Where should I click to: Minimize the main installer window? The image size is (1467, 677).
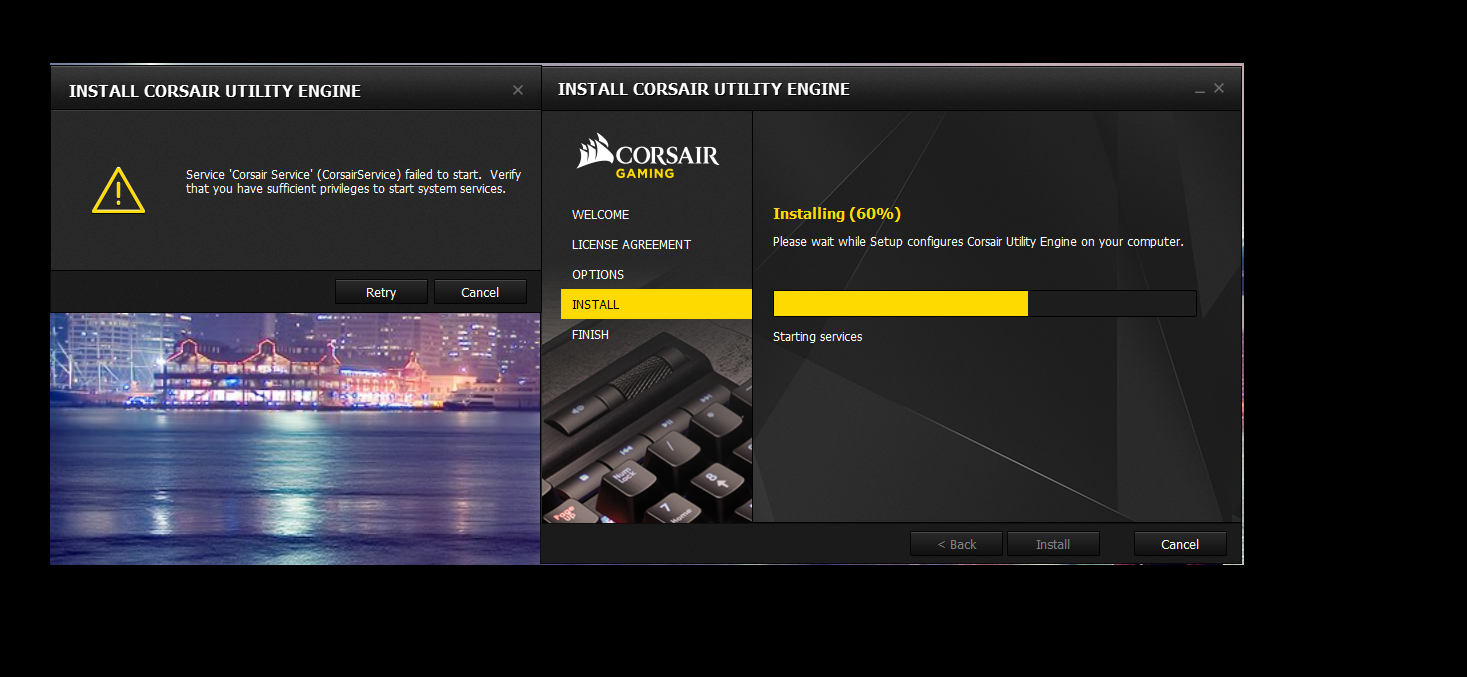coord(1200,90)
